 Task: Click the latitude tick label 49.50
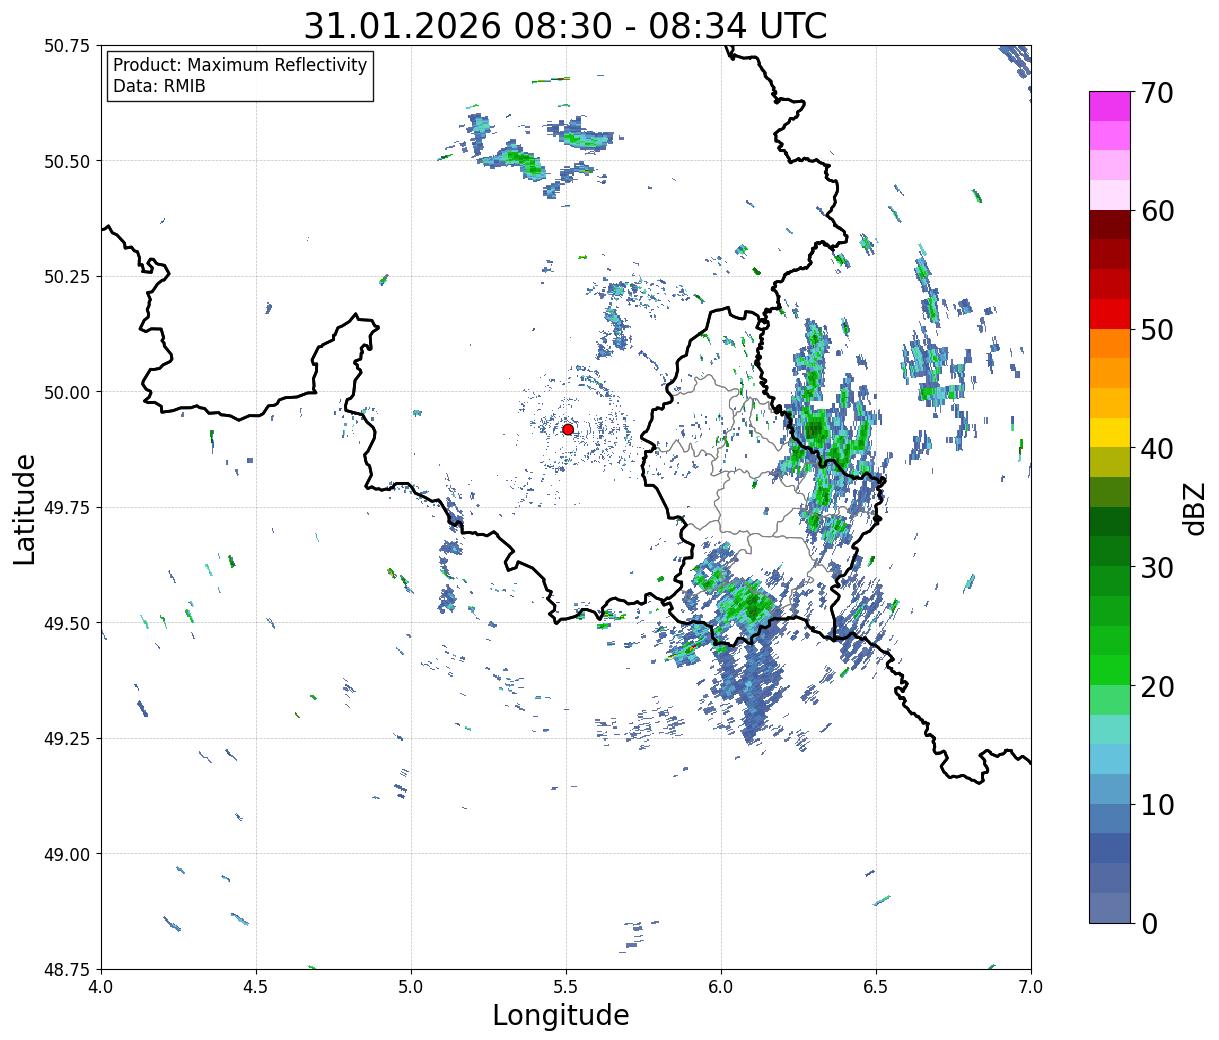tap(66, 623)
